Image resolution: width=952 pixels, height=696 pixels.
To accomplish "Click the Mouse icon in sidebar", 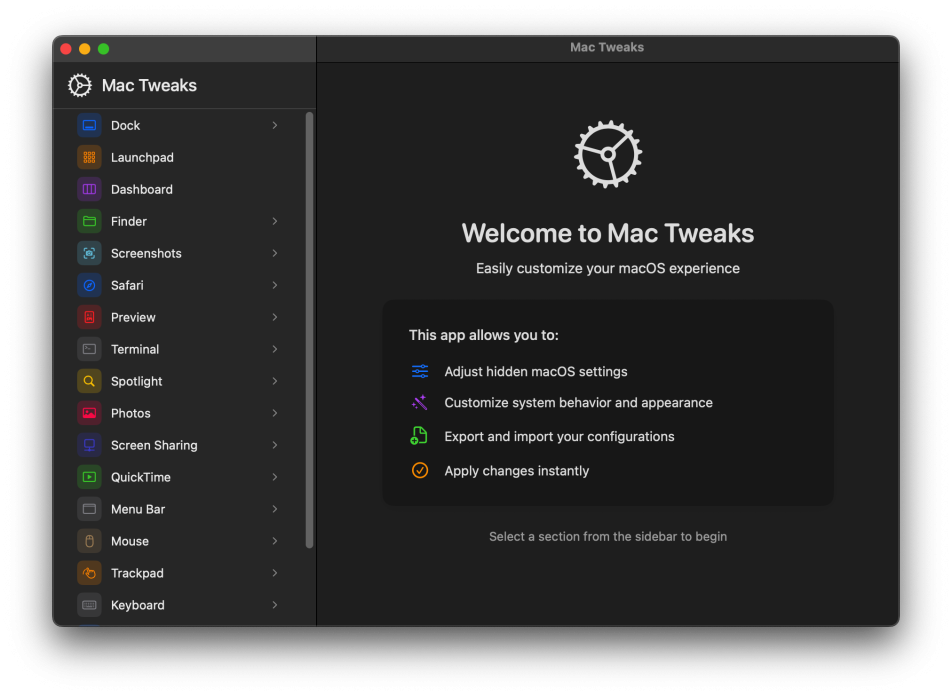I will click(89, 541).
